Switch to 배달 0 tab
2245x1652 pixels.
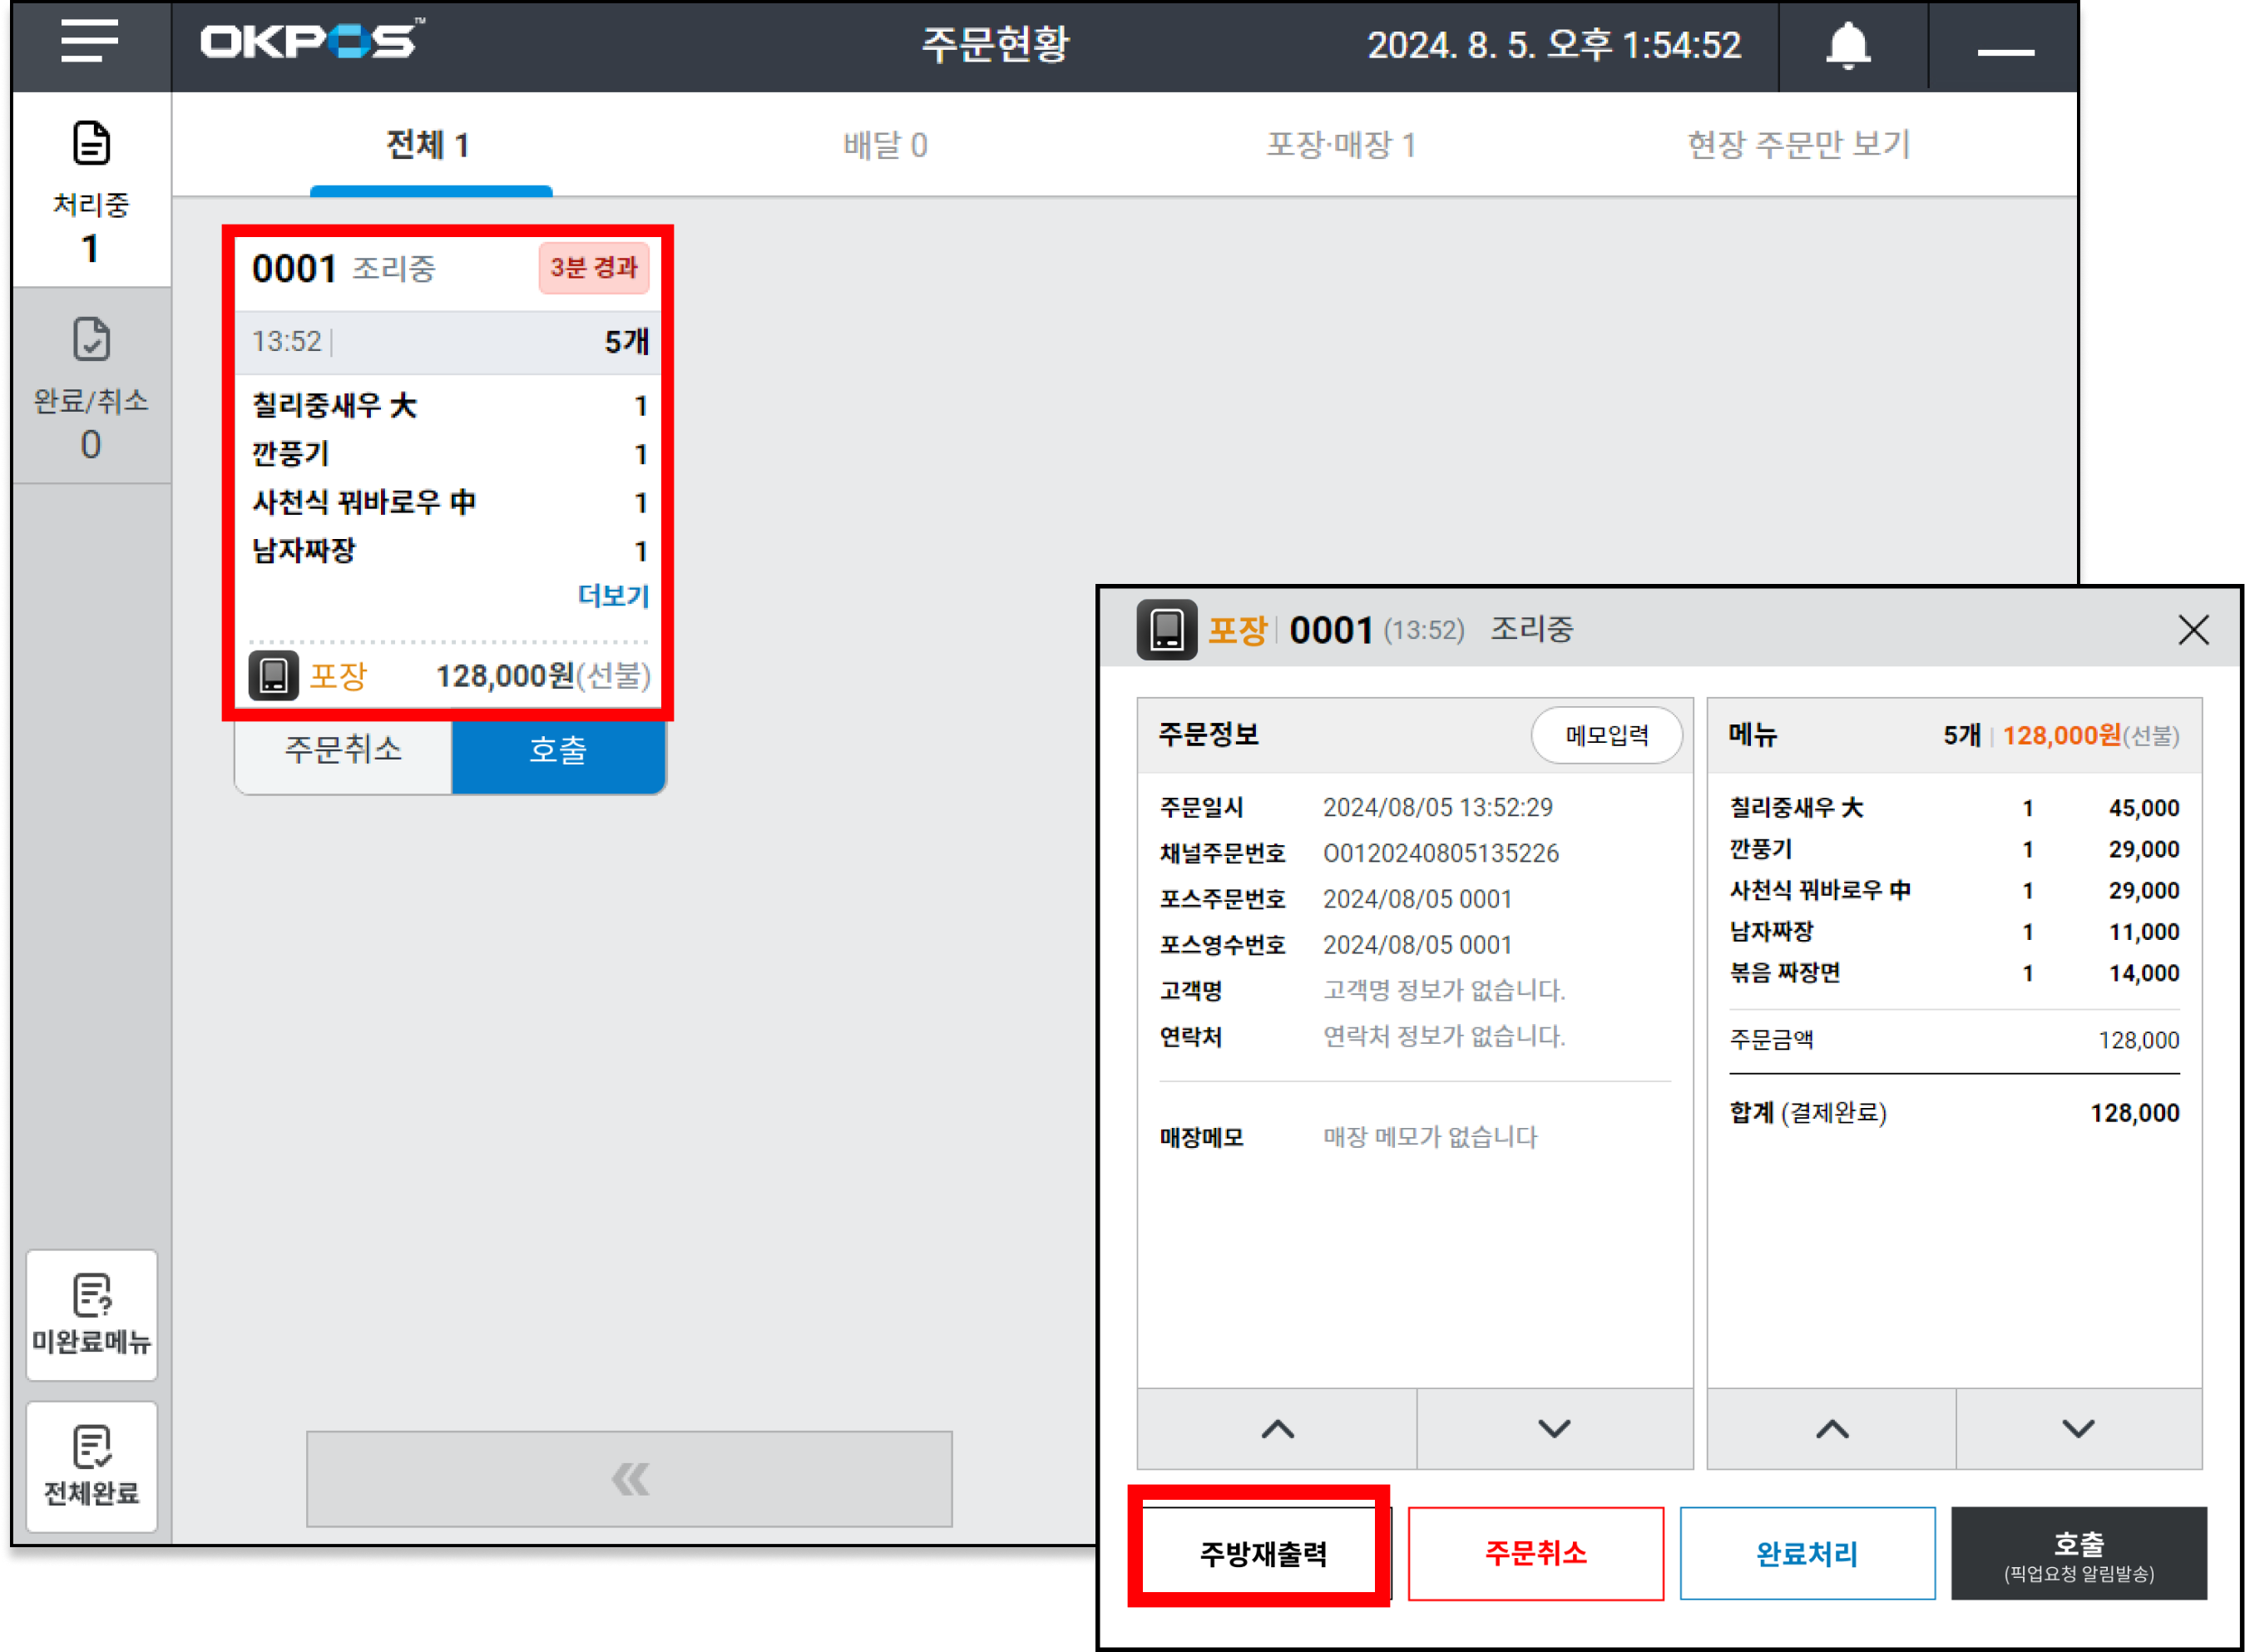(x=885, y=145)
